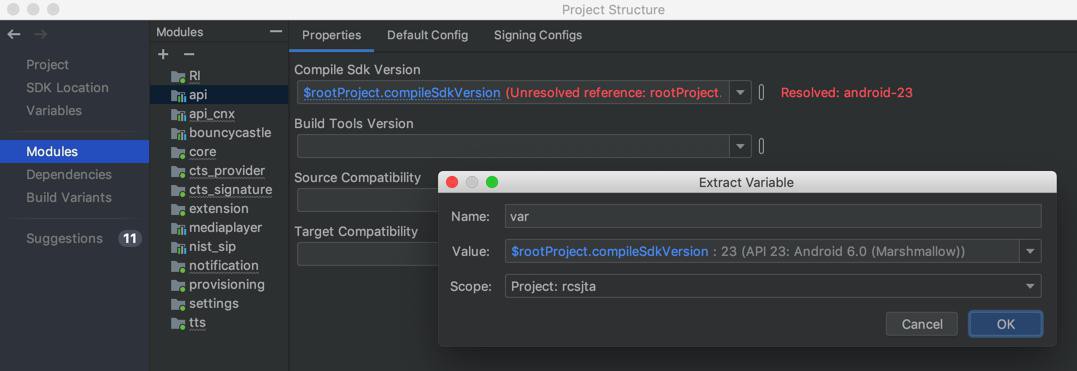1077x371 pixels.
Task: Click the forward arrow navigation icon
Action: pos(41,34)
